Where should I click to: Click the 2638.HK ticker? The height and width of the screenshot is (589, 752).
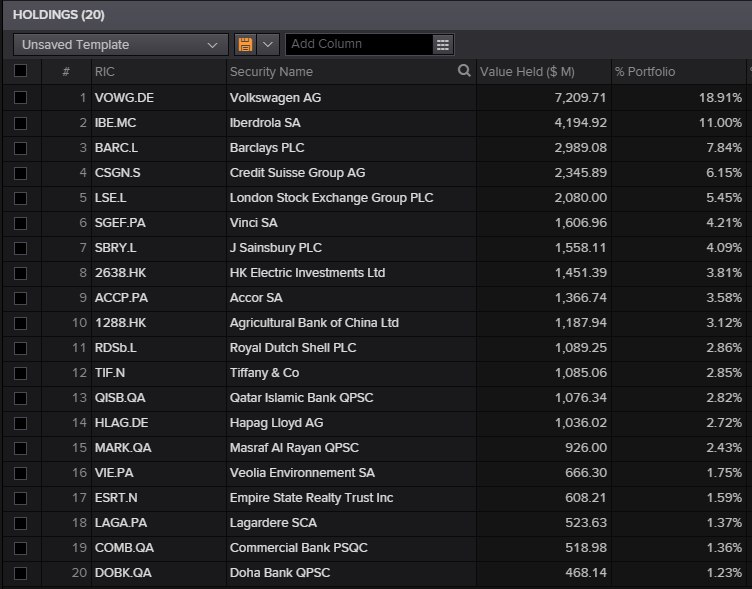(120, 272)
